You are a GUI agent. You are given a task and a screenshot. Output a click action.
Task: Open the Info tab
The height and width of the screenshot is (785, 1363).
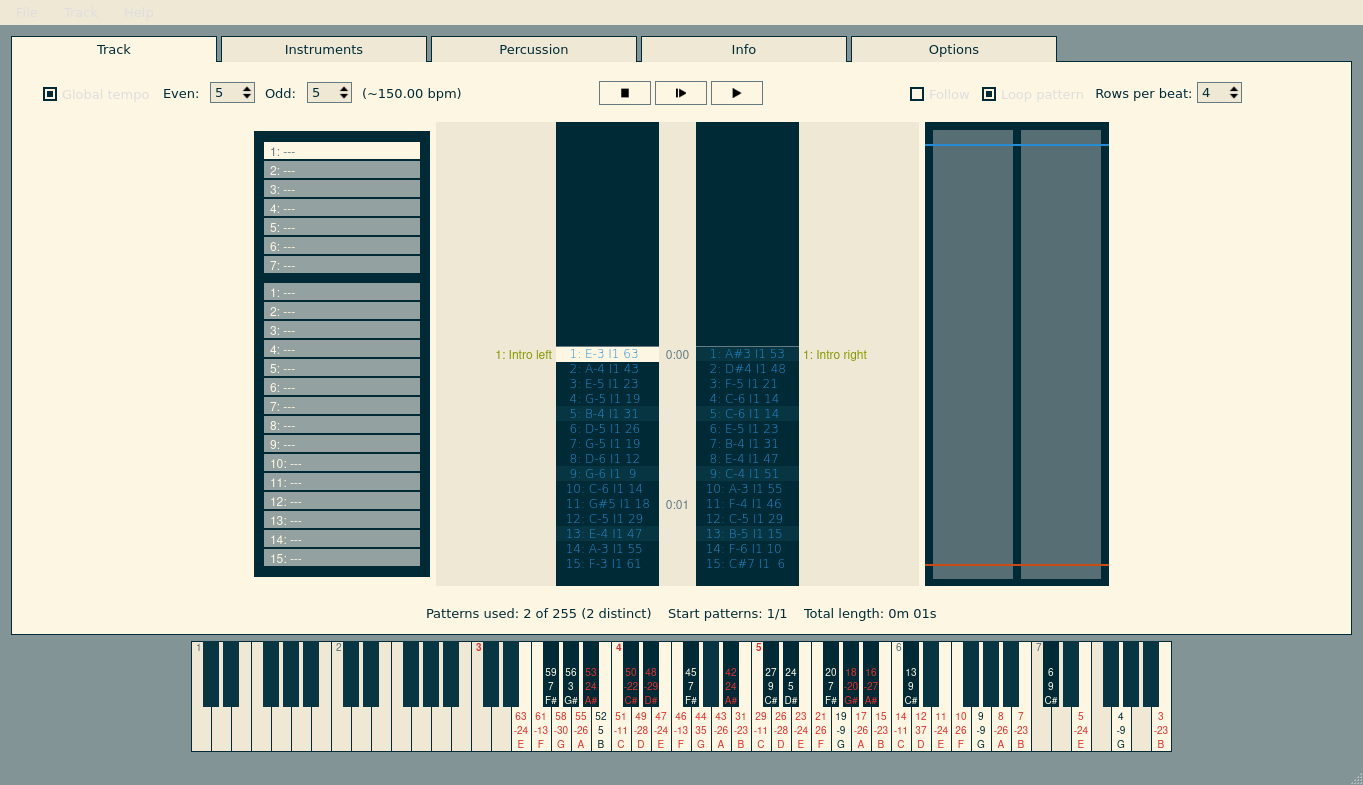coord(744,49)
